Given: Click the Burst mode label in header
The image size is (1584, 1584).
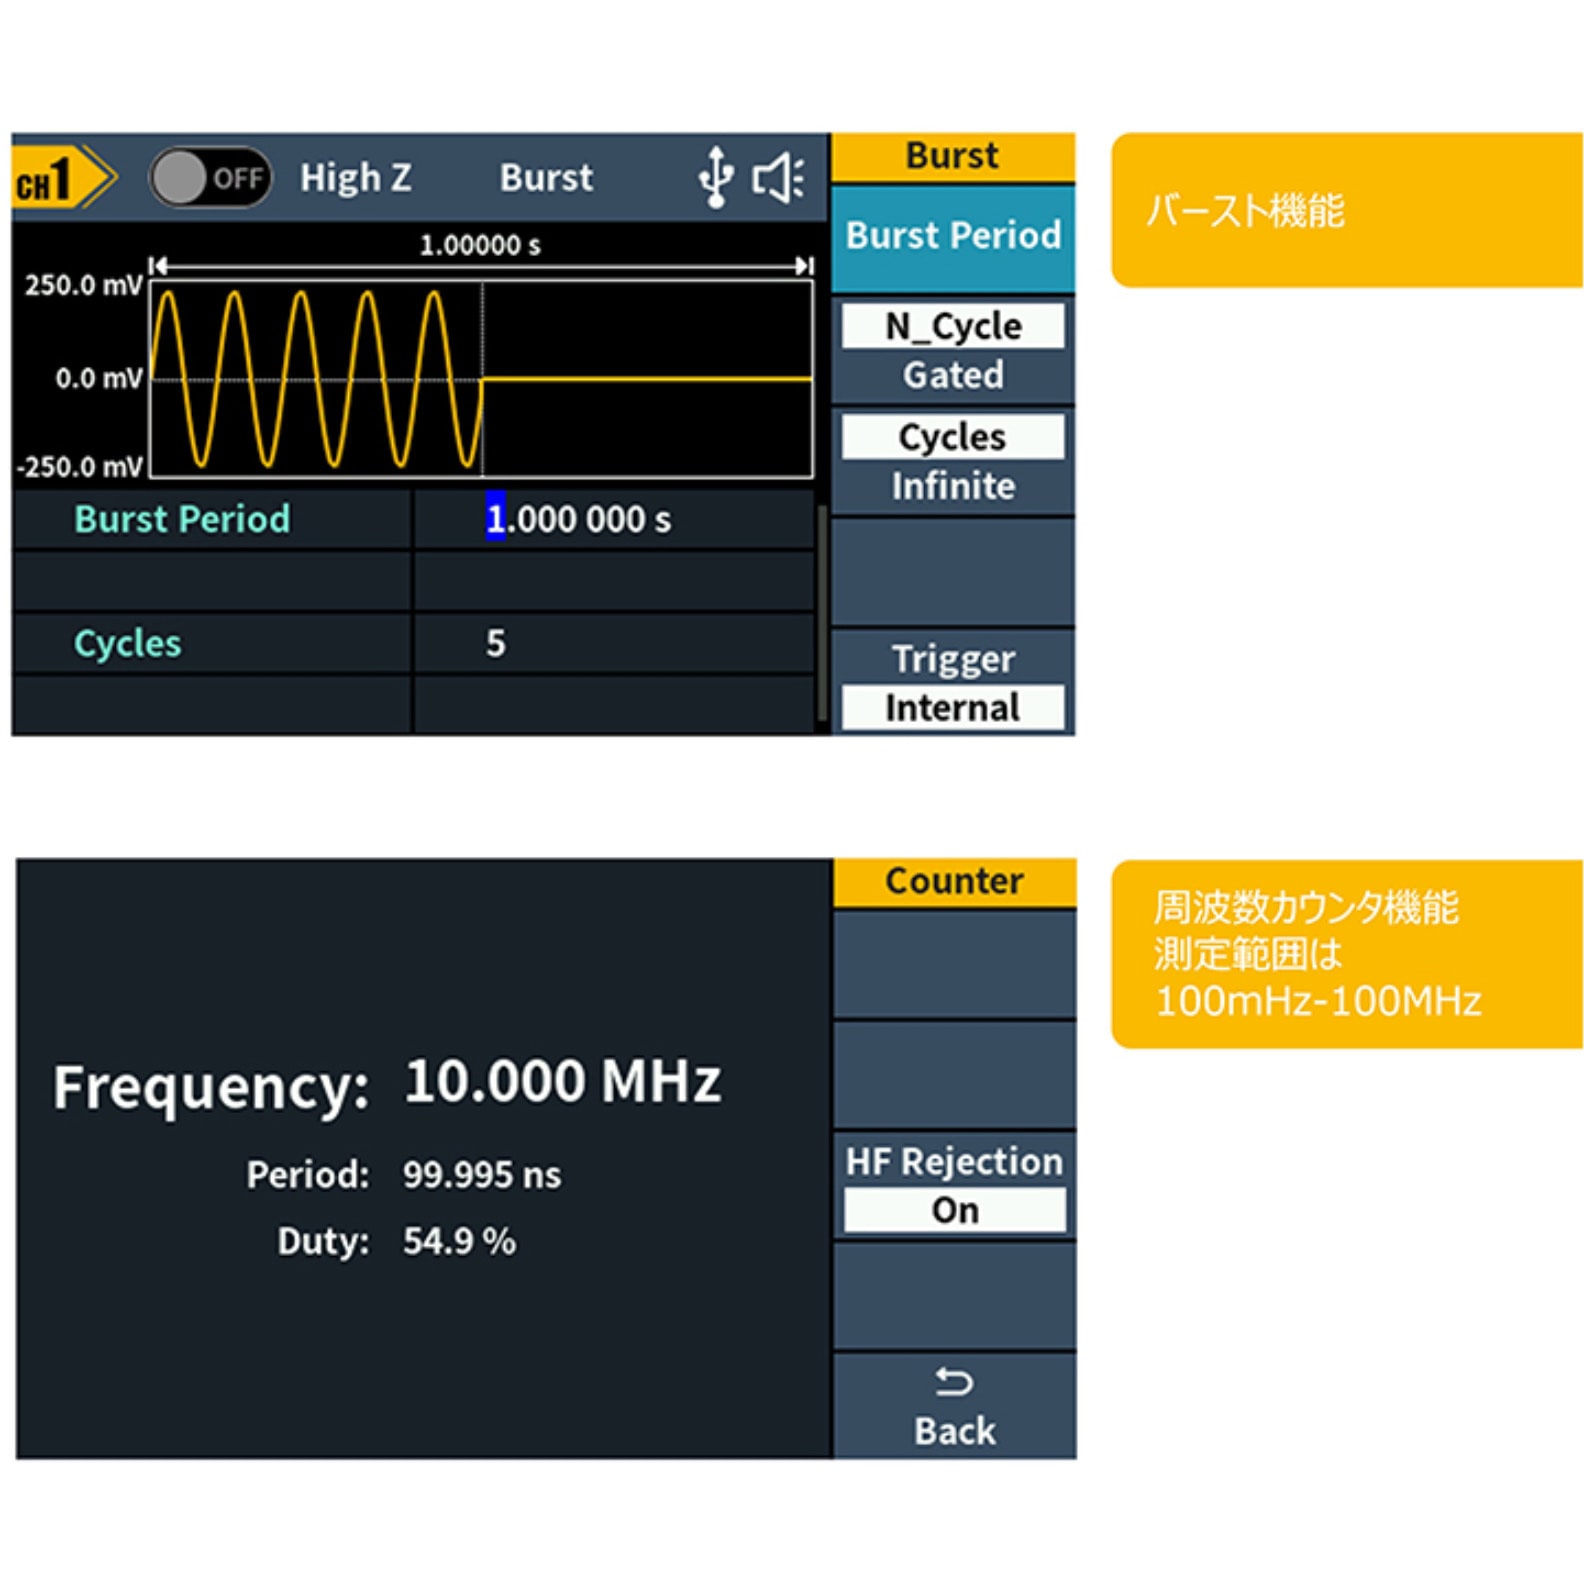Looking at the screenshot, I should coord(546,178).
